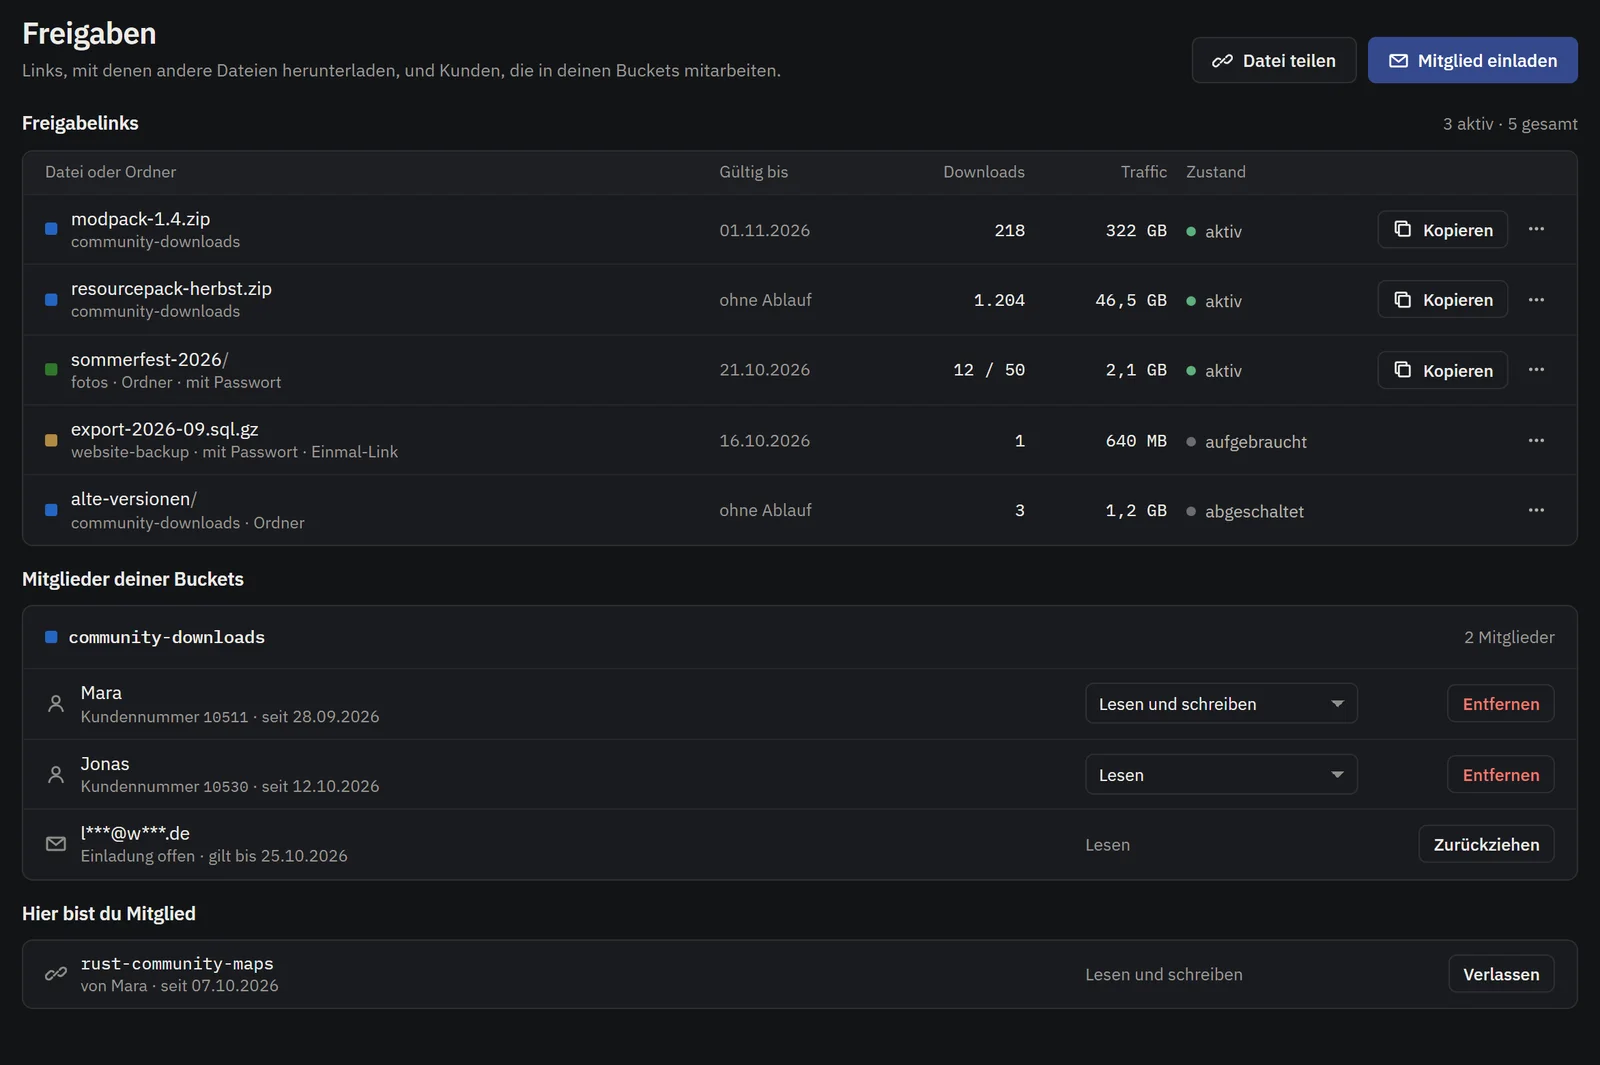Image resolution: width=1600 pixels, height=1065 pixels.
Task: Click Mitglied einladen
Action: tap(1473, 60)
